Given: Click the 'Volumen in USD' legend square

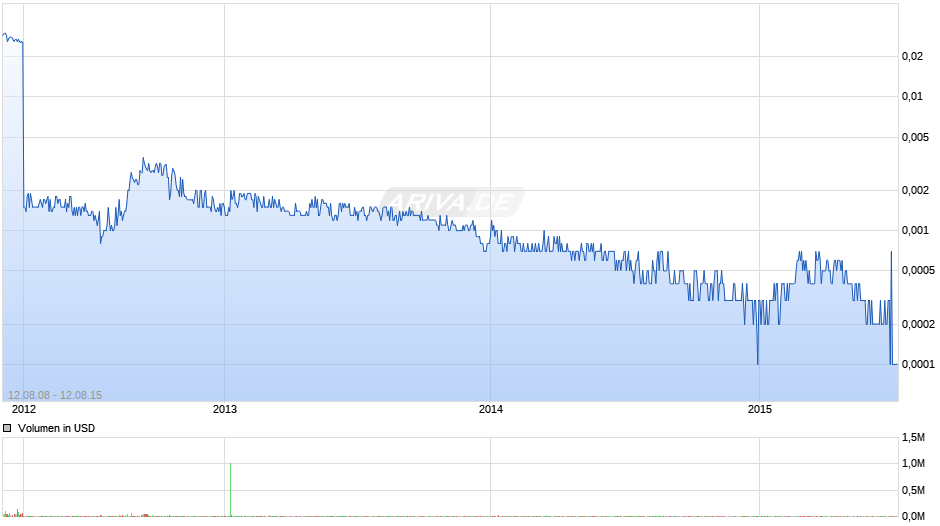Looking at the screenshot, I should (x=7, y=428).
